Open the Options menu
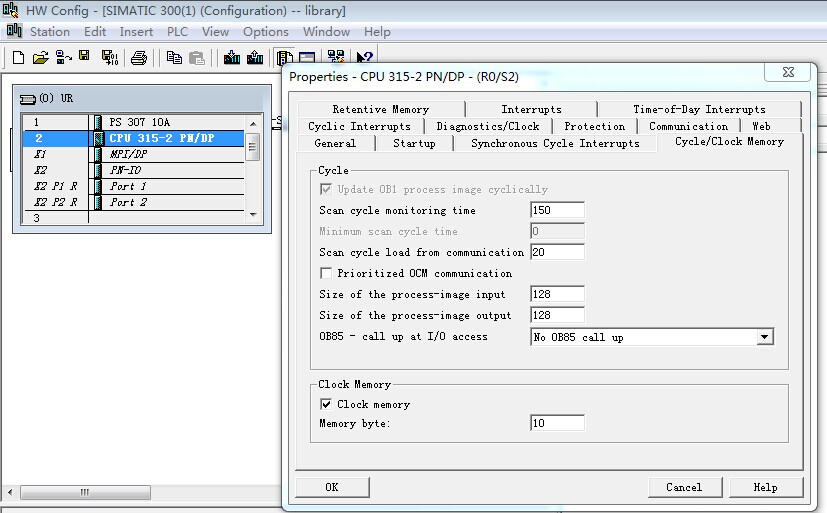This screenshot has height=513, width=827. [x=266, y=32]
